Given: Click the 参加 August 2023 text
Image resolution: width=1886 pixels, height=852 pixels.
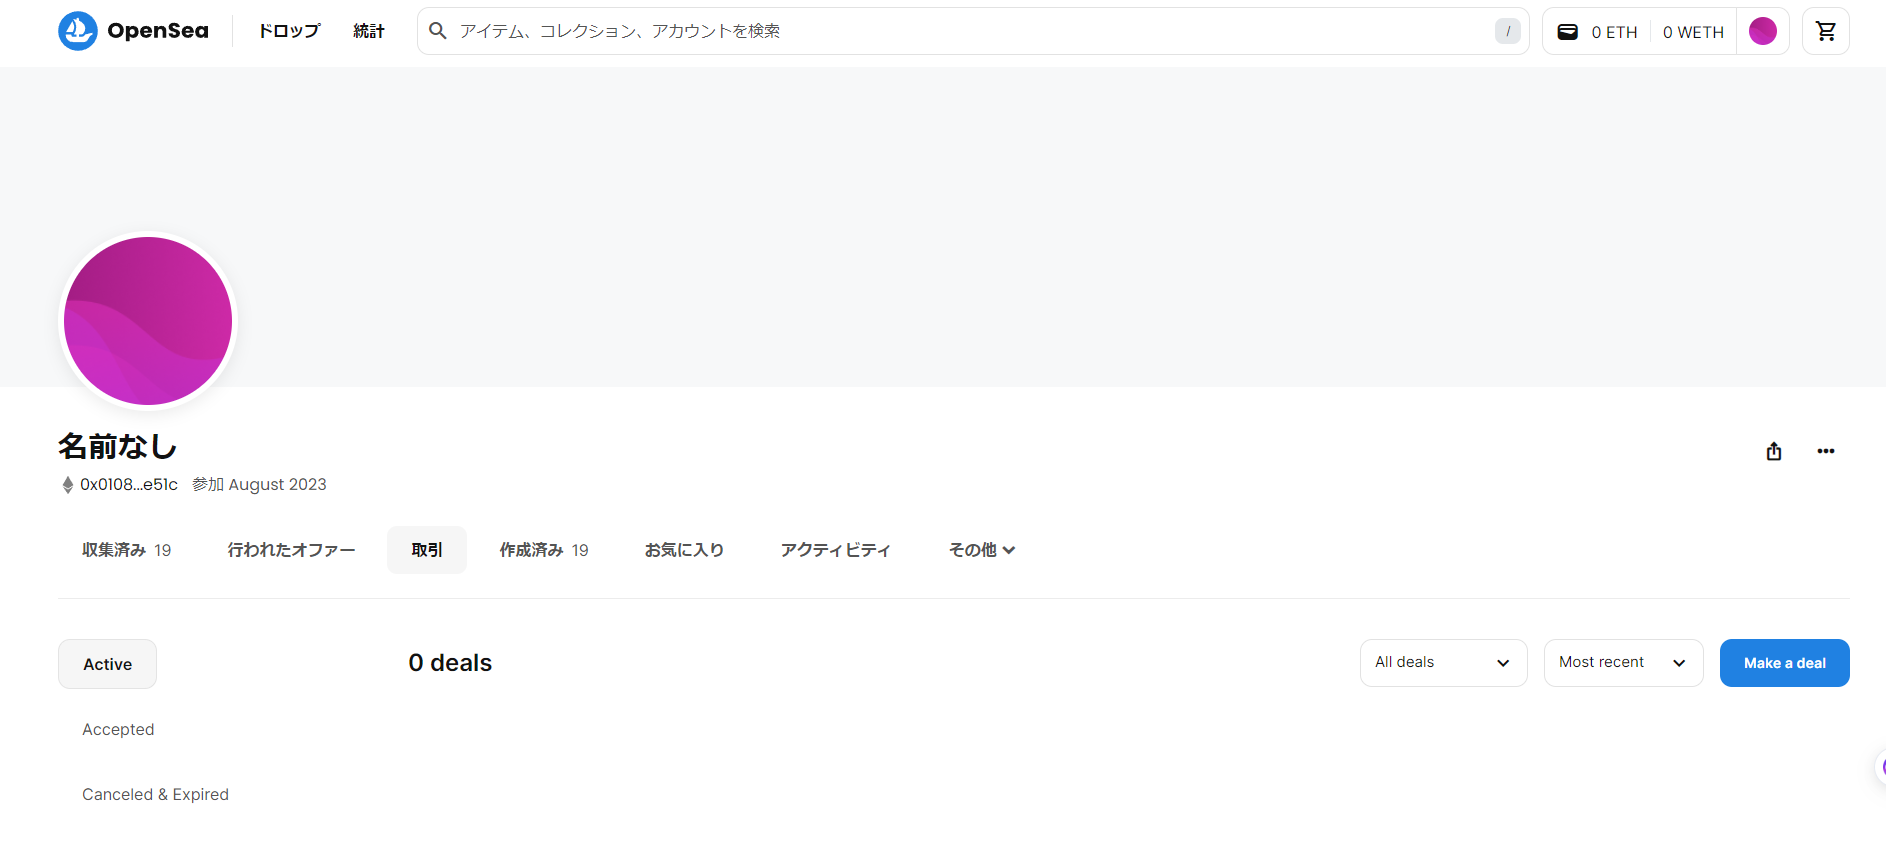Looking at the screenshot, I should click(259, 484).
